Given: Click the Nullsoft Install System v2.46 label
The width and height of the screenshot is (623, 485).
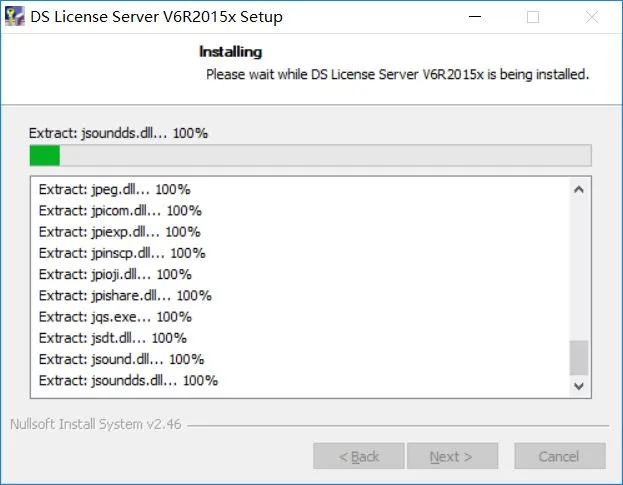Looking at the screenshot, I should [96, 424].
